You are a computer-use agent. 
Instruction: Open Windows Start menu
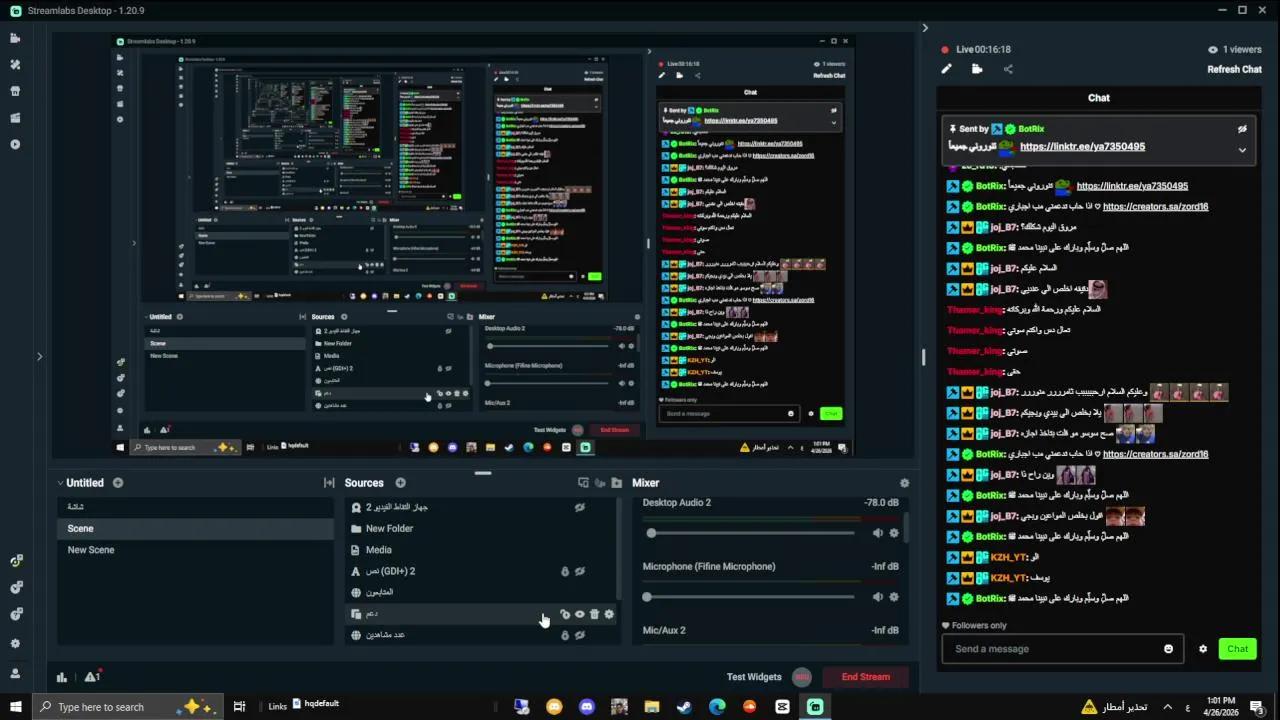pyautogui.click(x=15, y=707)
